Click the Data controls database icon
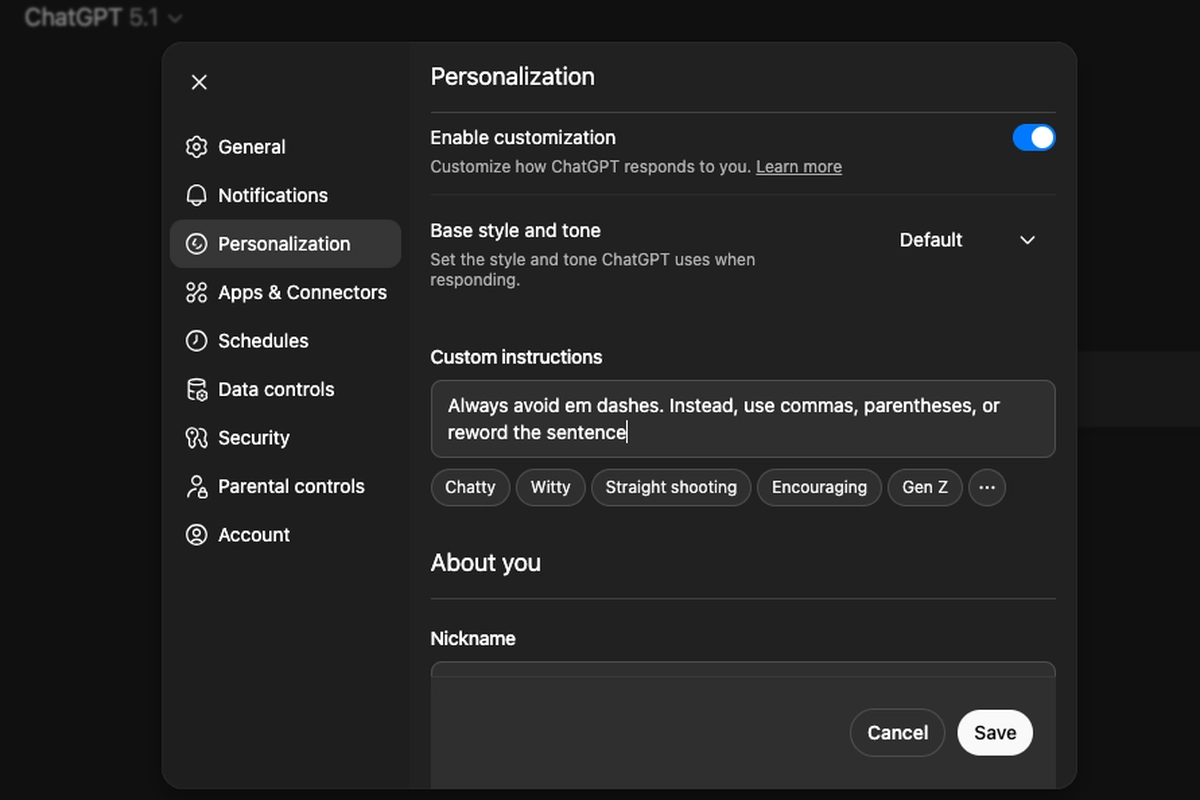Viewport: 1200px width, 800px height. 197,389
